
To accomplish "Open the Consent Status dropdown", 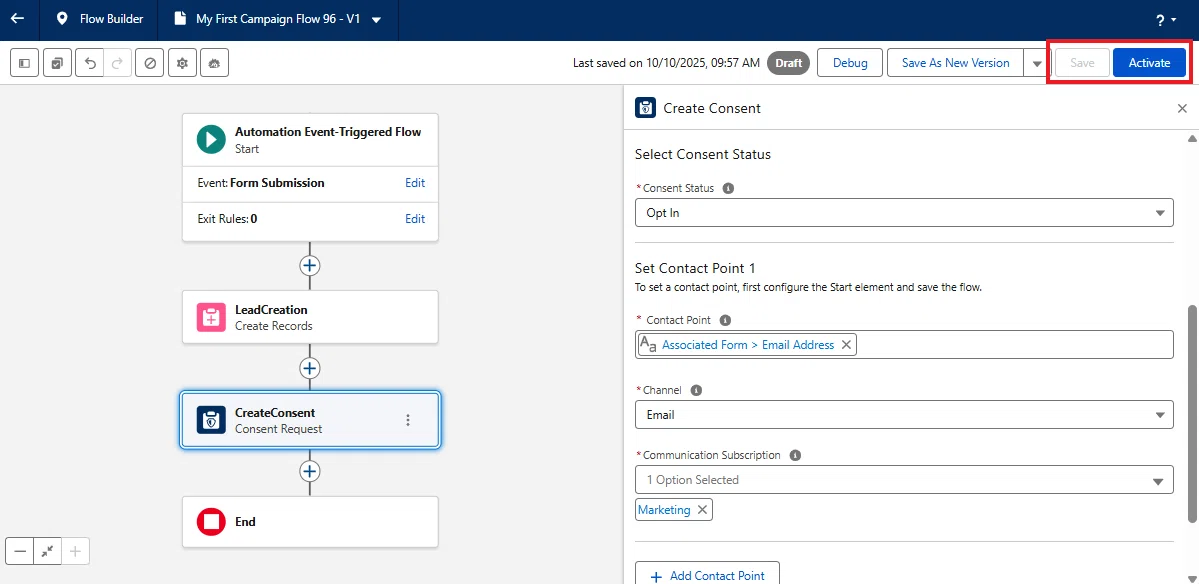I will click(904, 213).
